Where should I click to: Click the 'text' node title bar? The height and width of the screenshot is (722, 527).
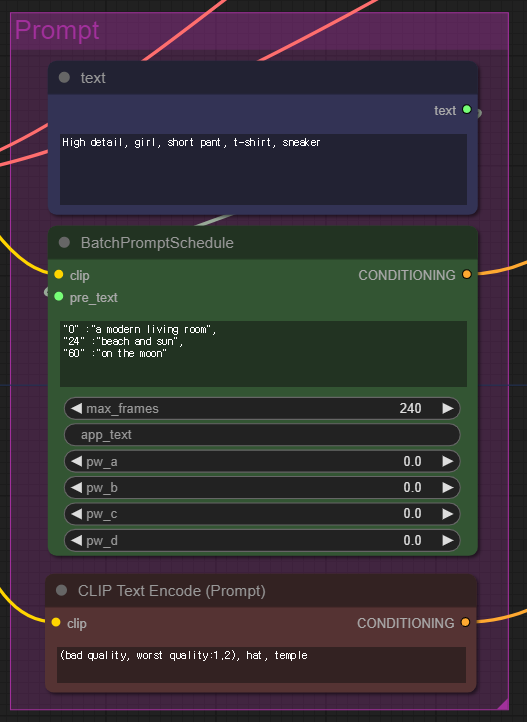(263, 78)
